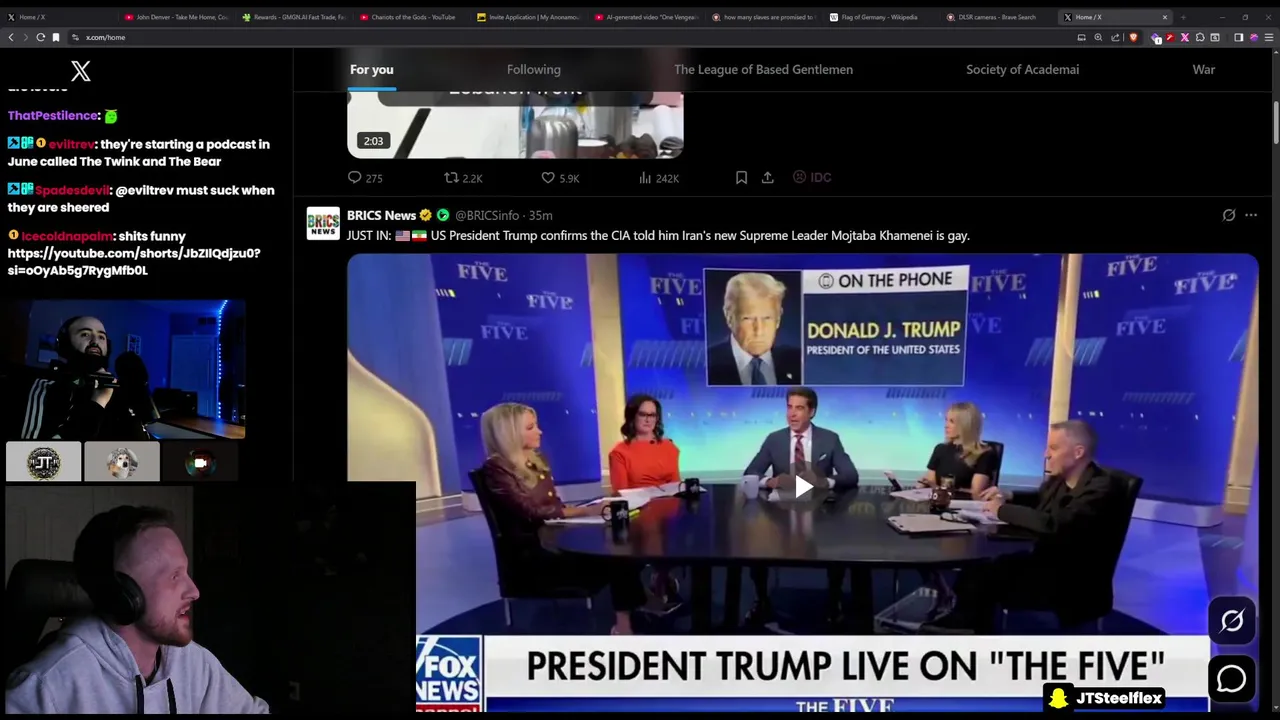Like the tweet showing 5.9K likes
Screen dimensions: 1280x720
[560, 177]
